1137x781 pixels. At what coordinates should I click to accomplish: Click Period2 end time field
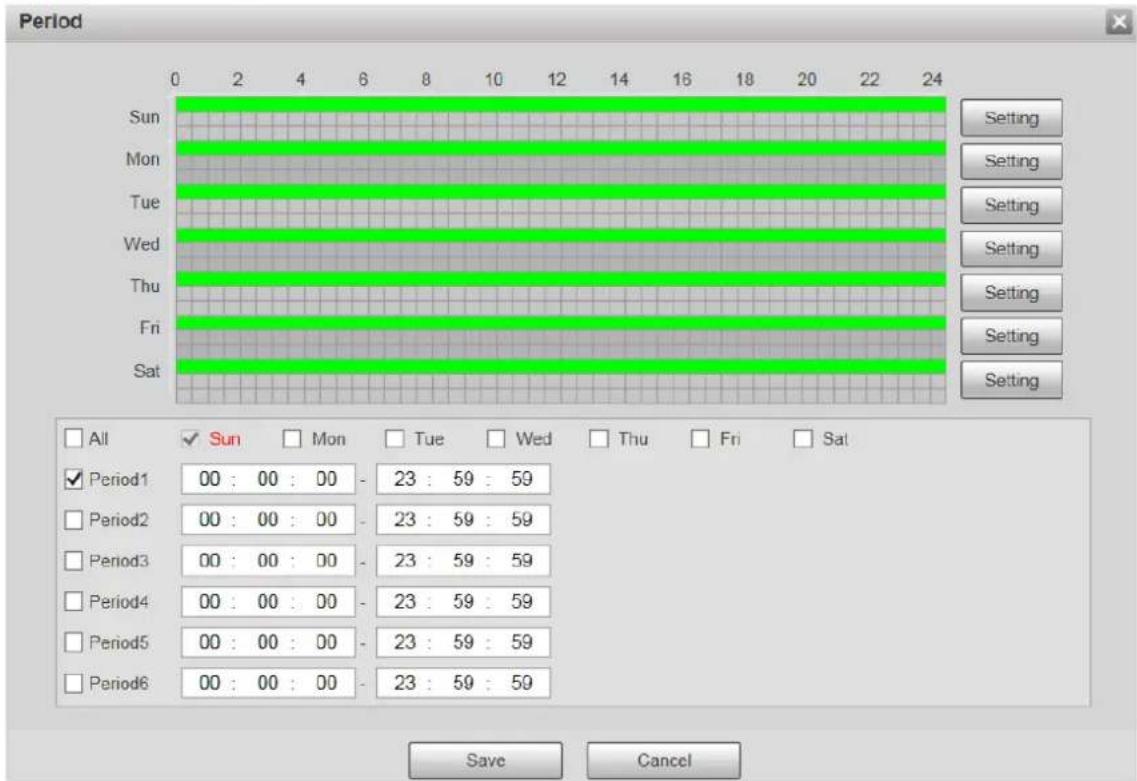pos(463,520)
